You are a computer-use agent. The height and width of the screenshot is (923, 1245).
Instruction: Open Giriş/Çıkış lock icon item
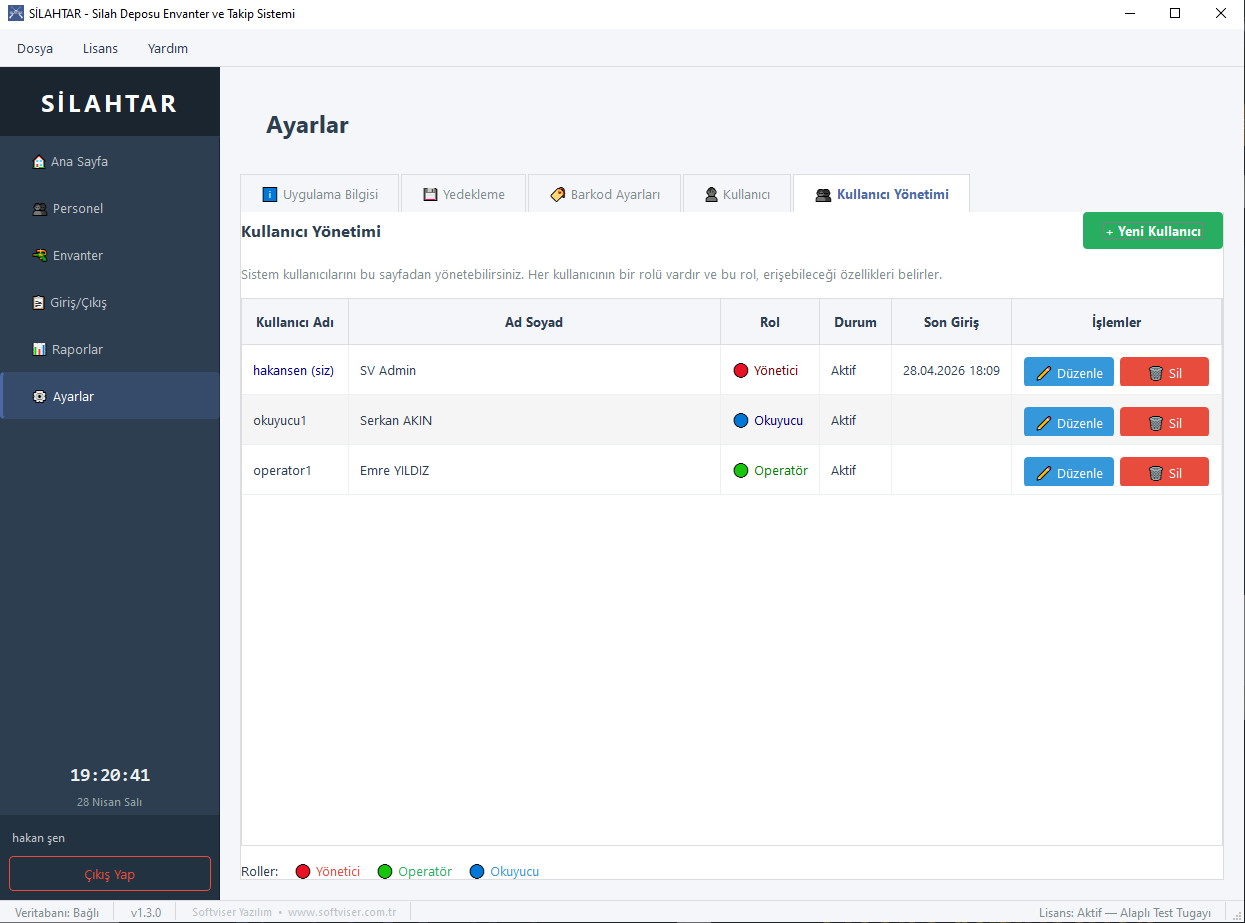pyautogui.click(x=39, y=303)
